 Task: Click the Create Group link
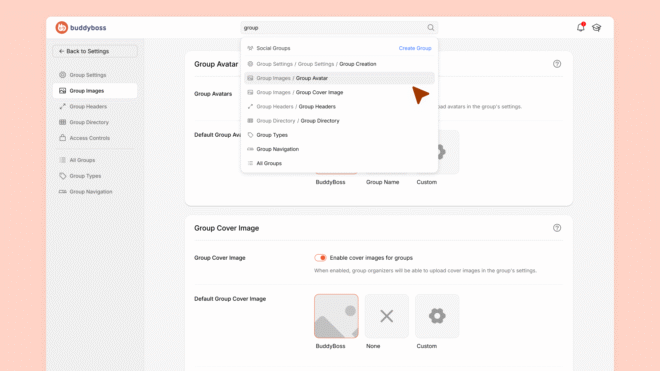click(415, 48)
